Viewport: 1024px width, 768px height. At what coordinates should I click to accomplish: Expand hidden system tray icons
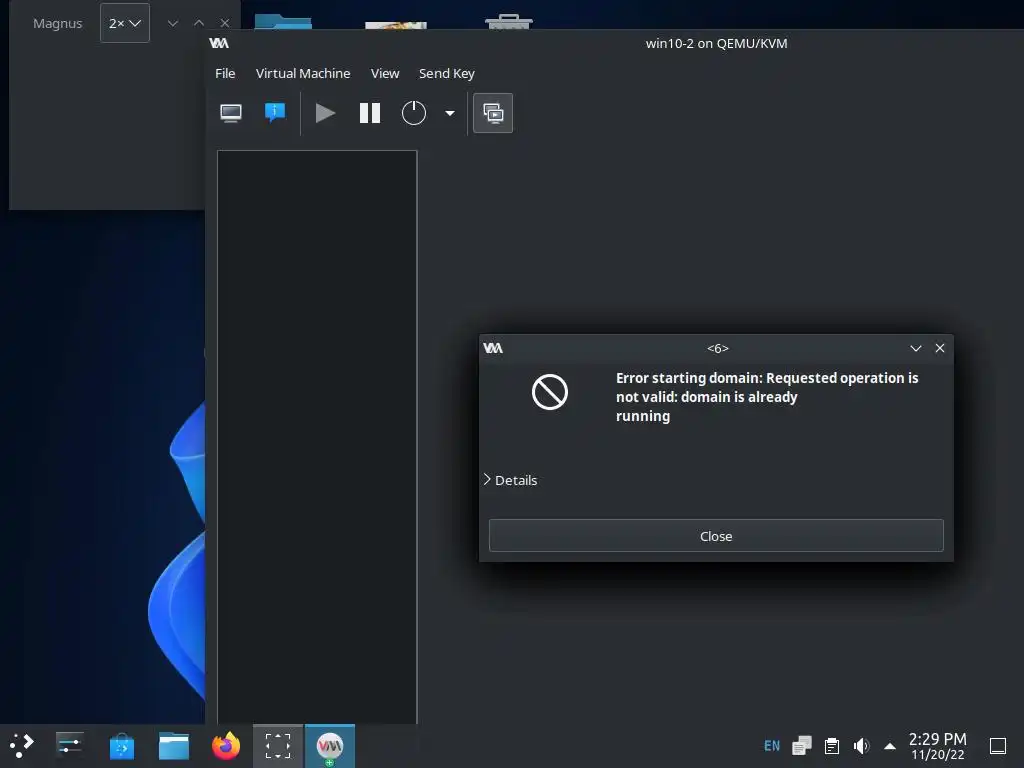pos(889,746)
